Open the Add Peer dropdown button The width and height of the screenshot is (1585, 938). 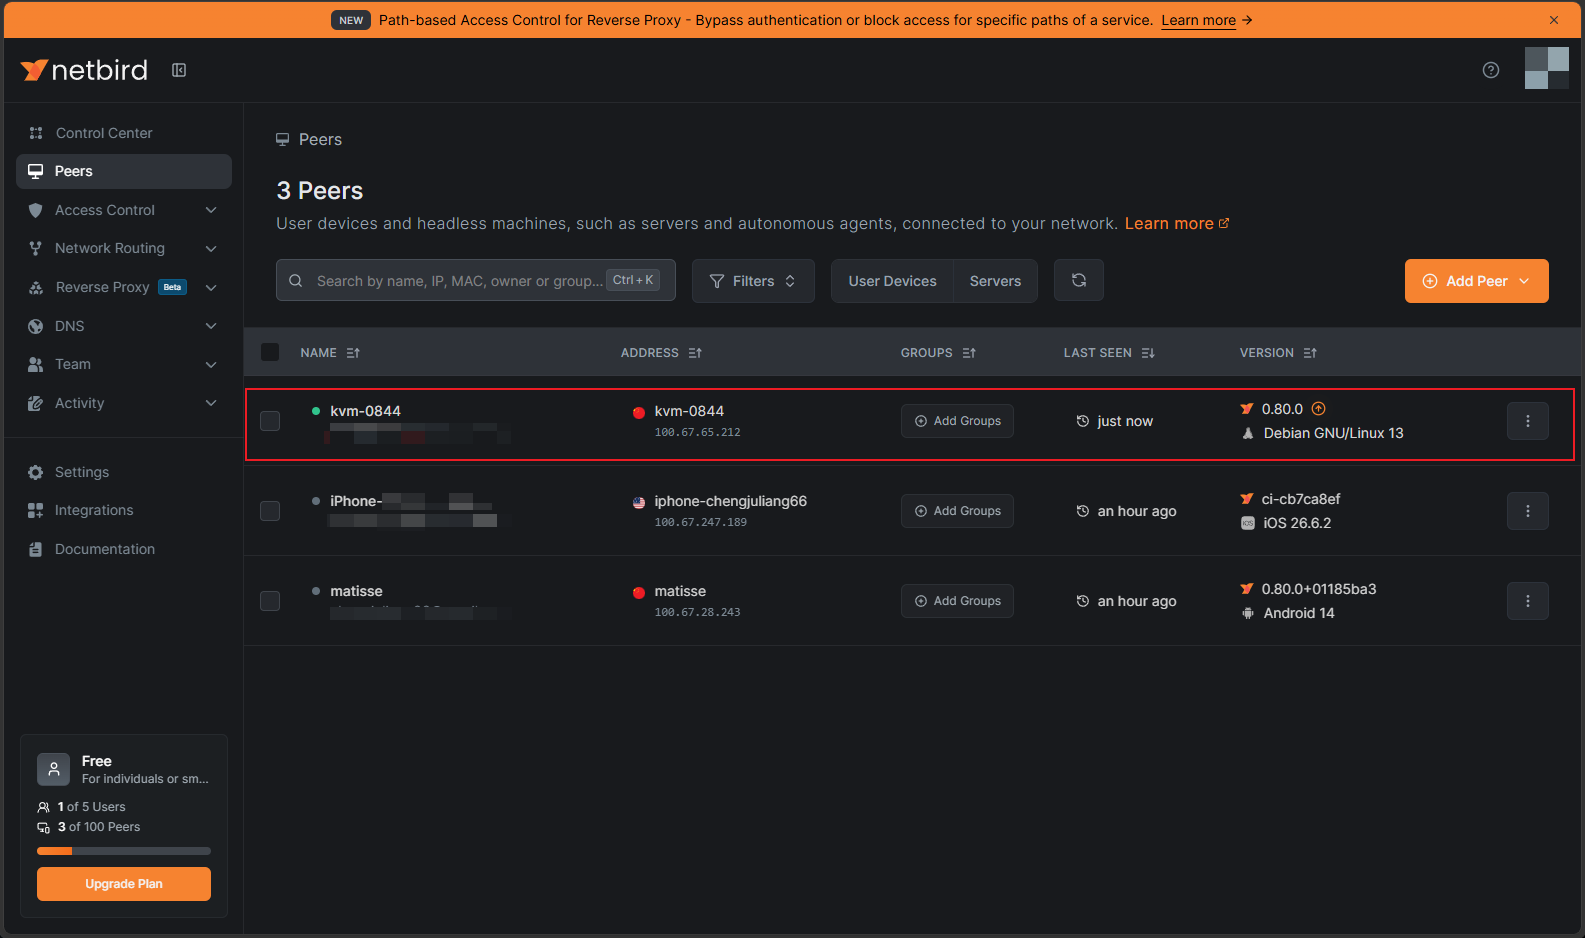(x=1476, y=281)
